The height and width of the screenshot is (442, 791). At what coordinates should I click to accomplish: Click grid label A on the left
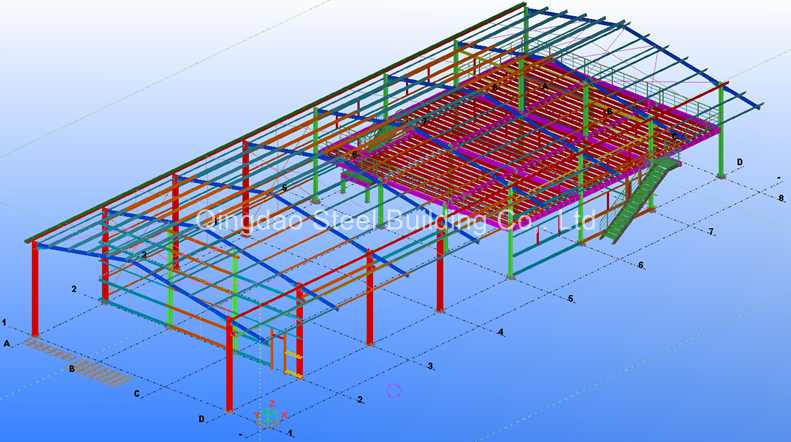tap(7, 343)
